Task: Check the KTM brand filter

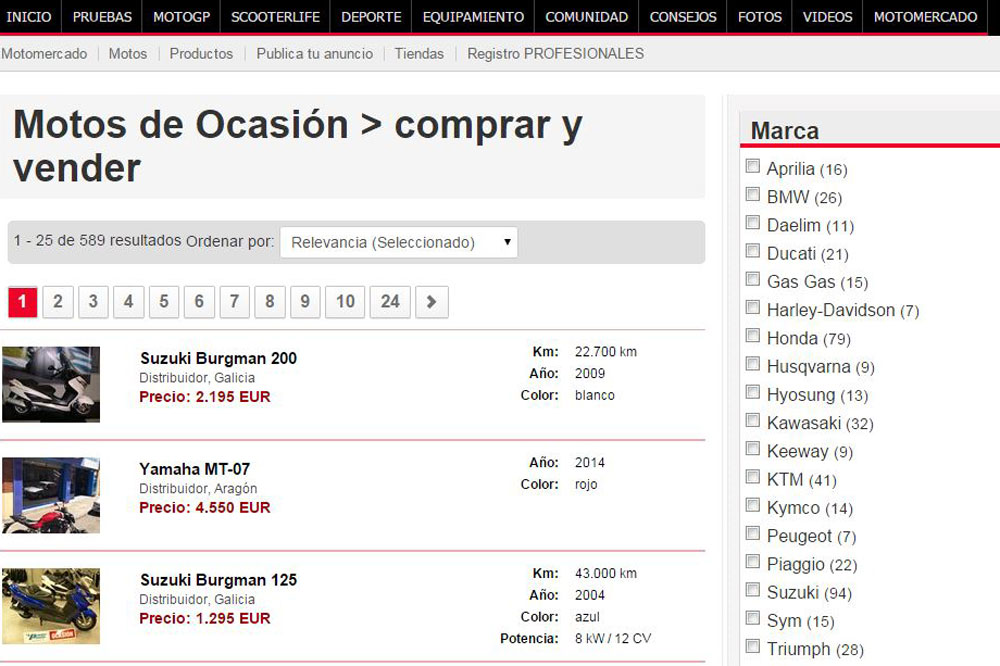Action: click(753, 477)
